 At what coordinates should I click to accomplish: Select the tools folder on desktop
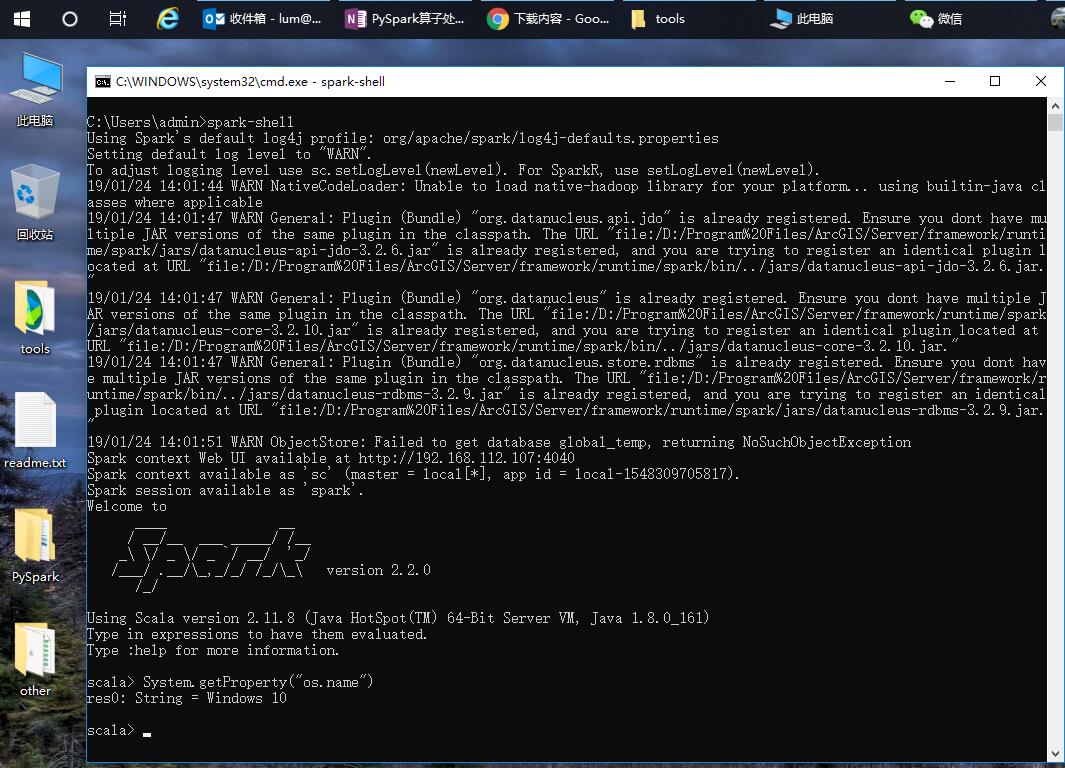pos(35,318)
